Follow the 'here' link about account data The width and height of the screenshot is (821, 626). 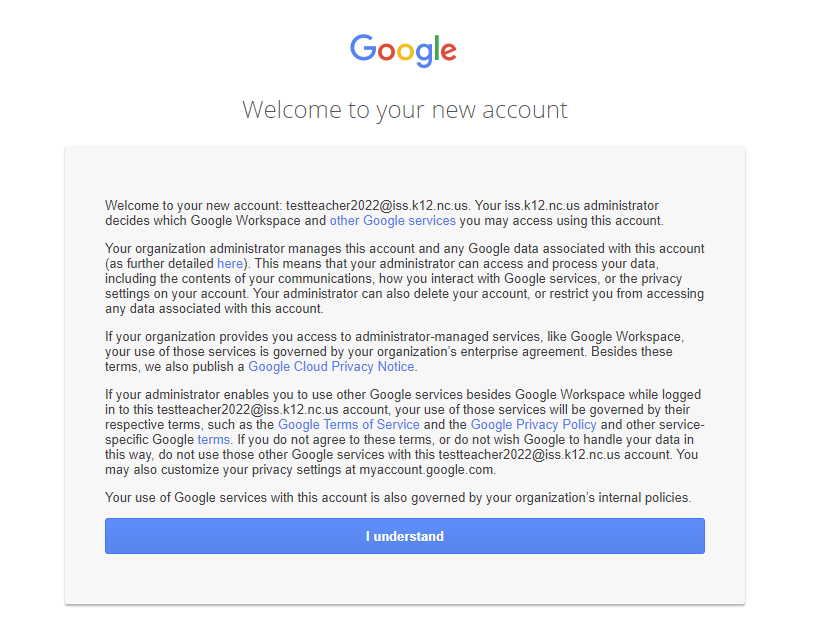point(230,263)
